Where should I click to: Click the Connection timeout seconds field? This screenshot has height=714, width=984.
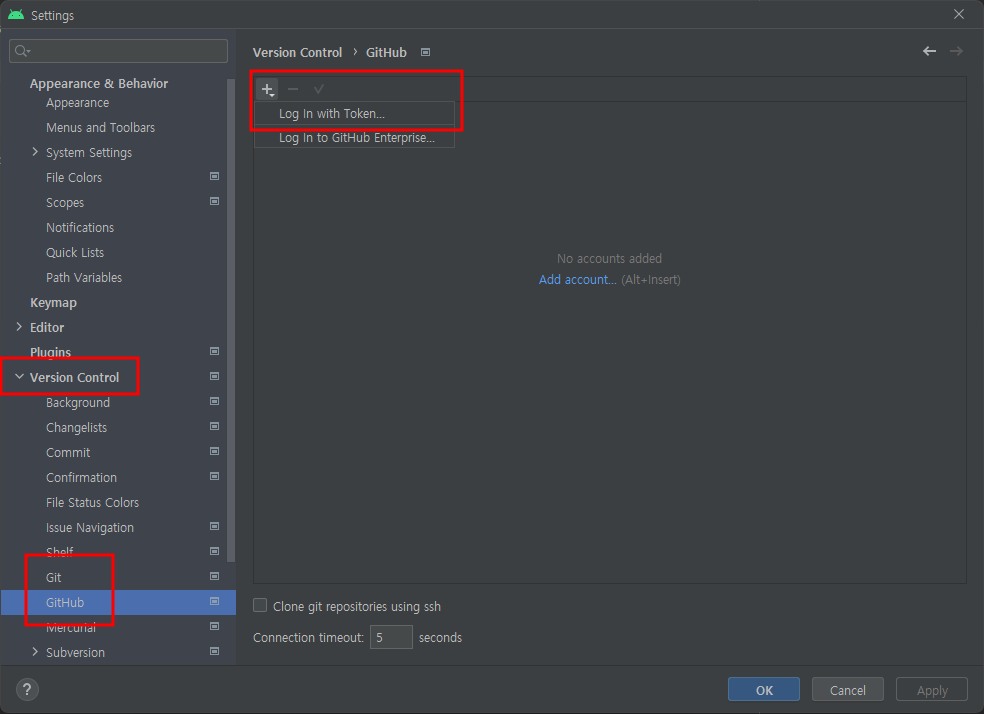tap(391, 637)
